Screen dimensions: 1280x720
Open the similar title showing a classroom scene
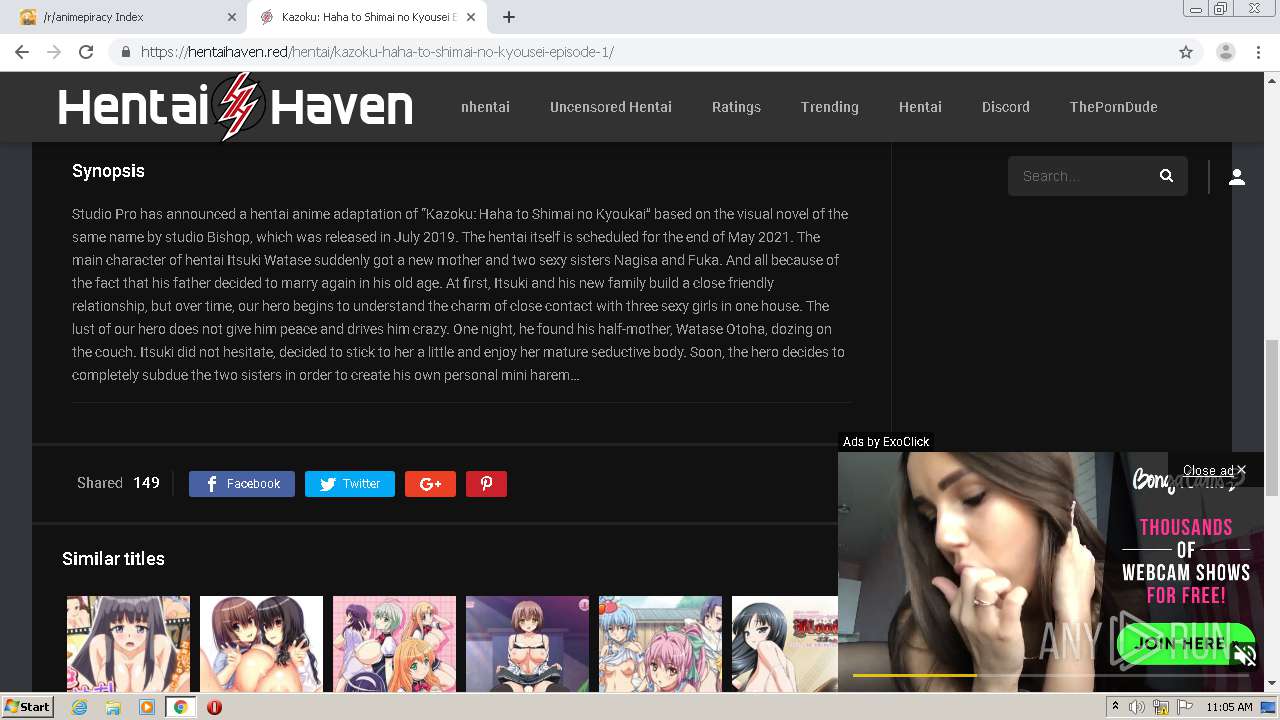pos(527,644)
